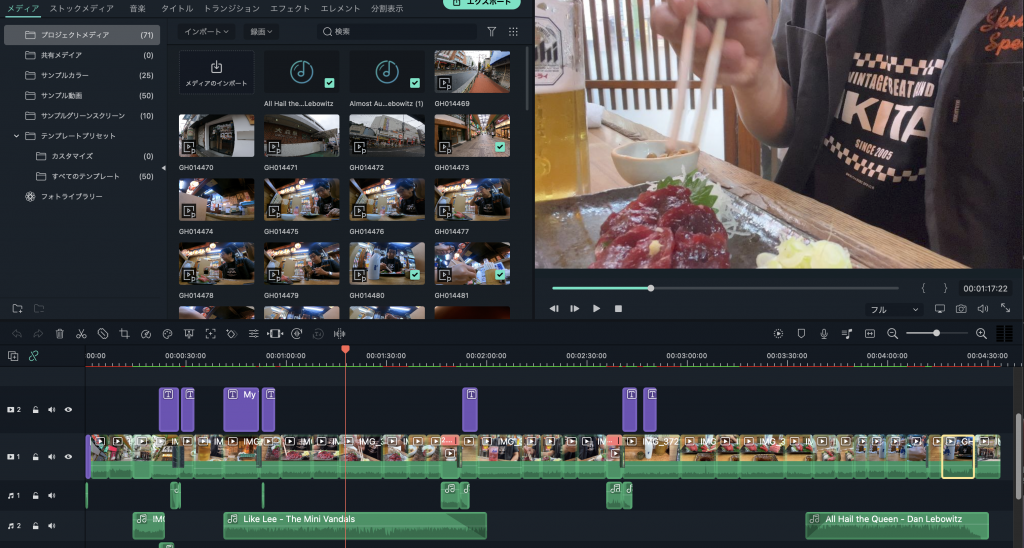The height and width of the screenshot is (548, 1024).
Task: Open the エフェクト tab
Action: coord(290,8)
